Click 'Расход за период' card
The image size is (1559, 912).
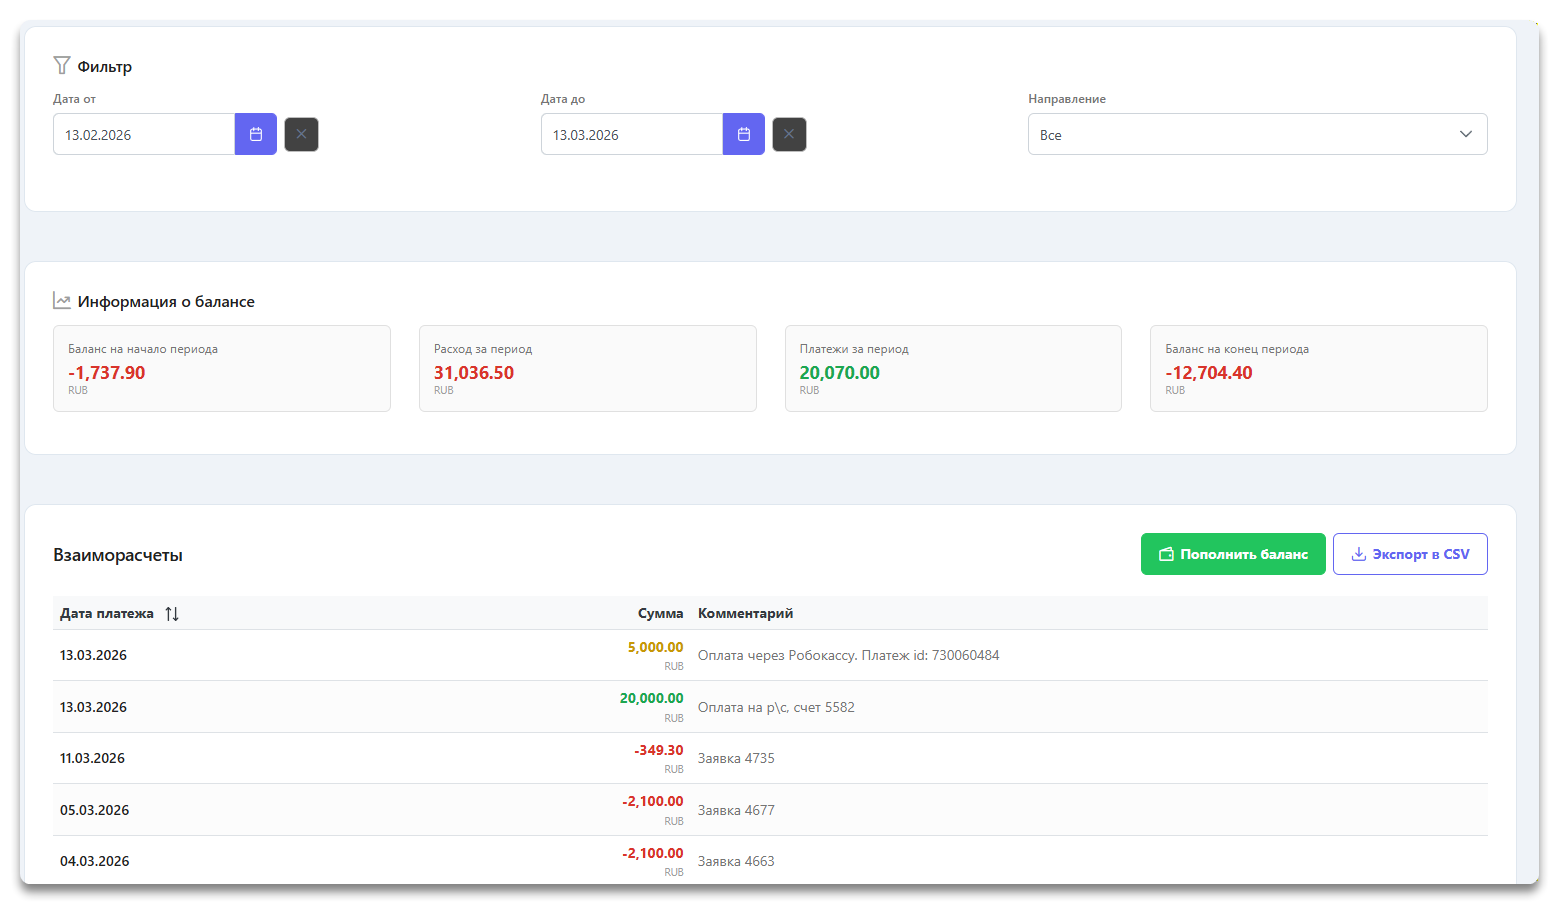pyautogui.click(x=587, y=368)
